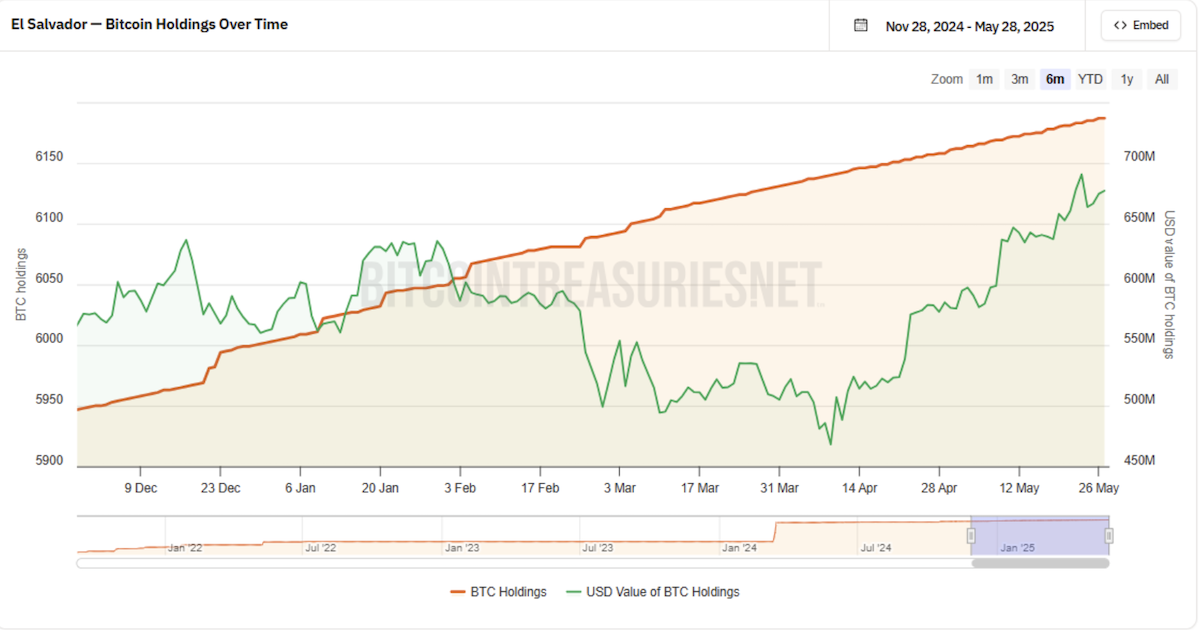1200x631 pixels.
Task: Set zoom to 3m
Action: click(x=1020, y=79)
